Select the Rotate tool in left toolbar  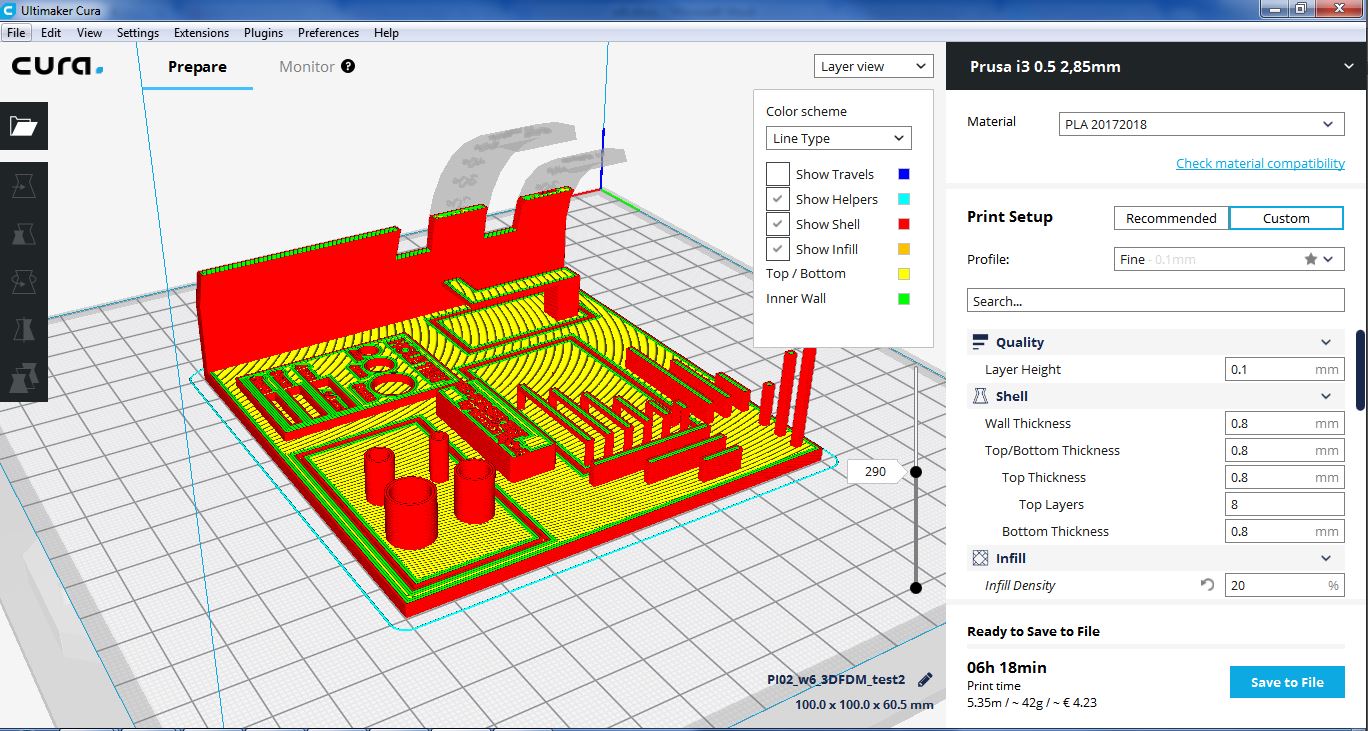pyautogui.click(x=24, y=283)
